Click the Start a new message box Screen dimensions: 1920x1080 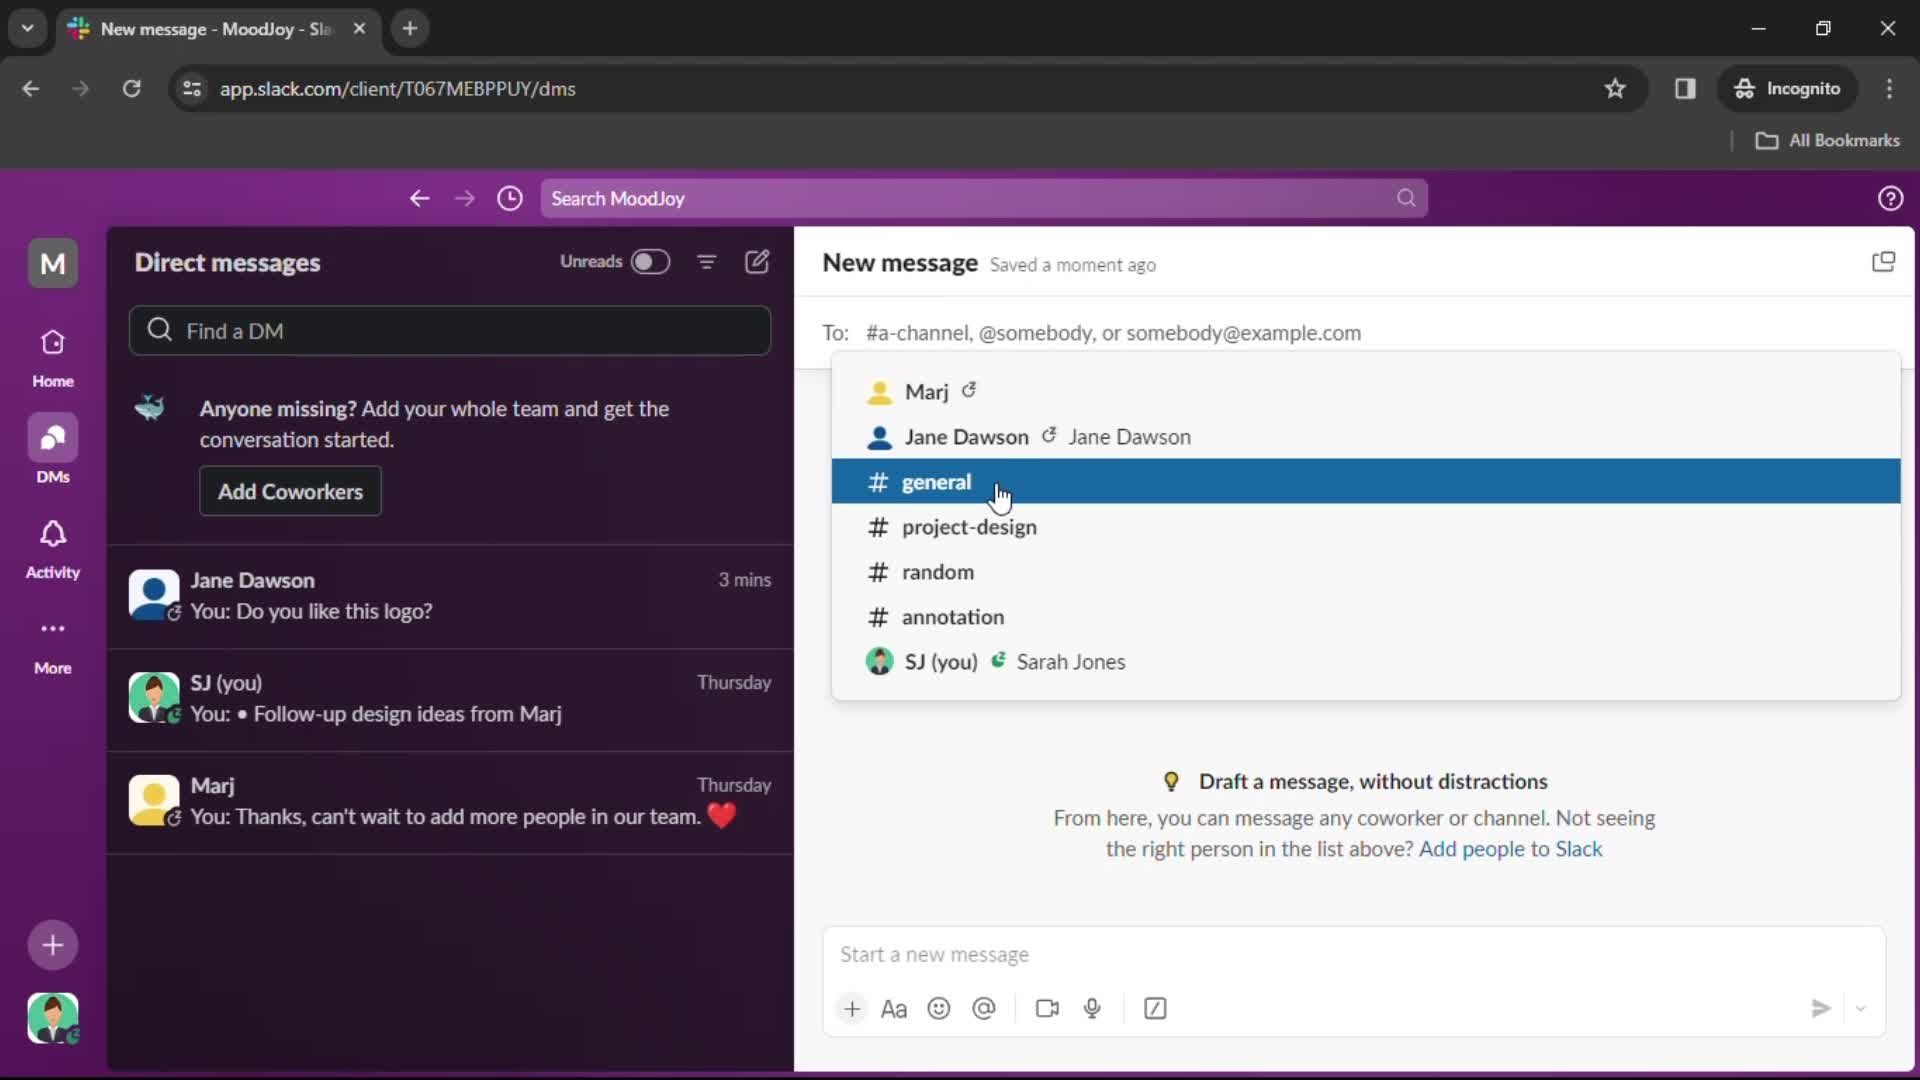click(x=1353, y=955)
